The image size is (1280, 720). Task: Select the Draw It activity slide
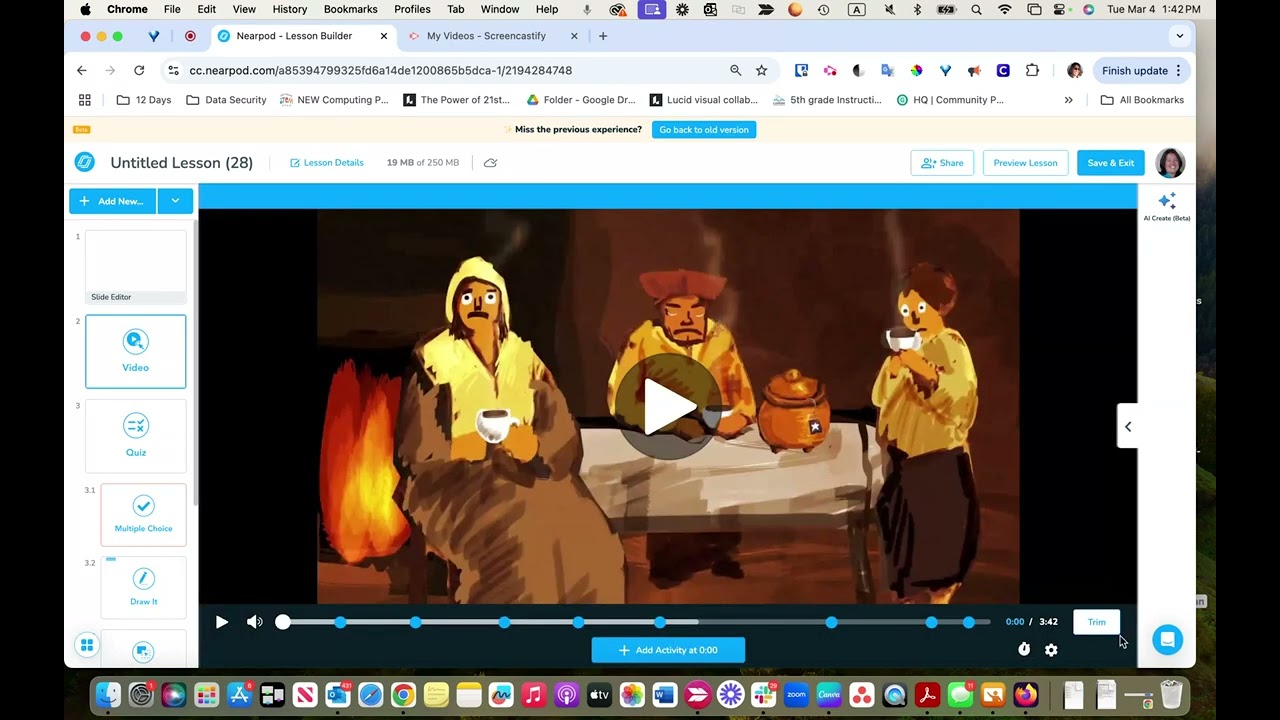pyautogui.click(x=143, y=587)
